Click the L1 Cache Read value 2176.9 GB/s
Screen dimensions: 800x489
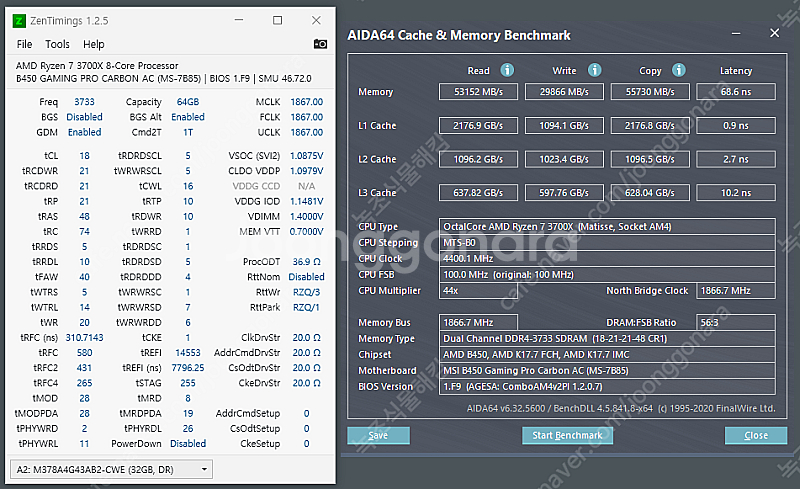[x=478, y=126]
